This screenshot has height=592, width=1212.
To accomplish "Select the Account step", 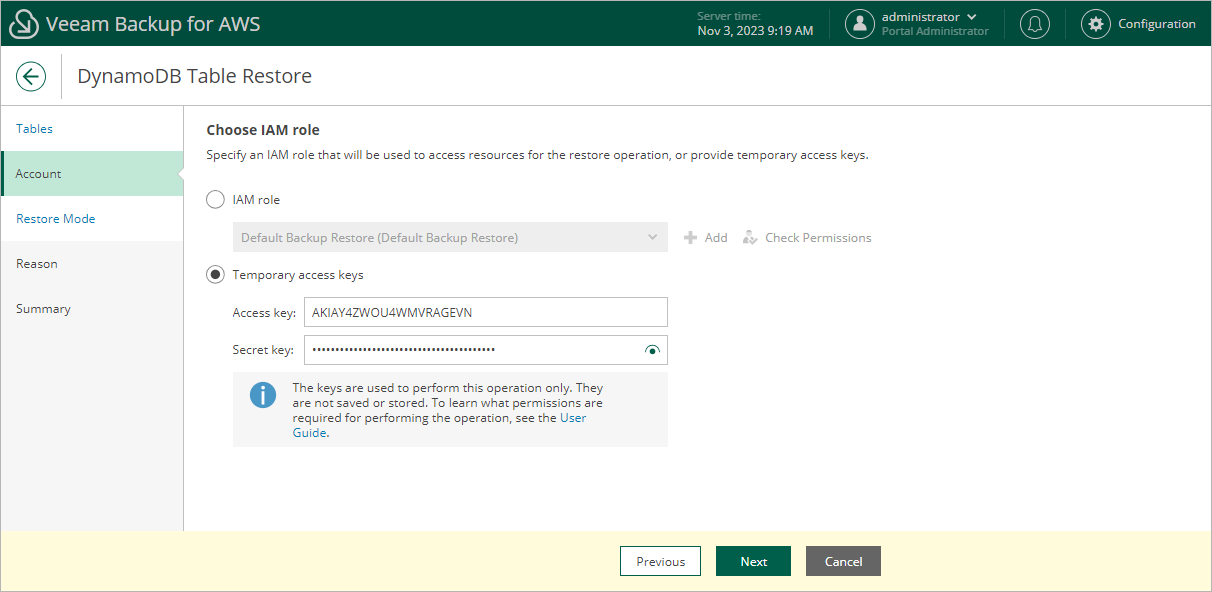I will pos(92,174).
